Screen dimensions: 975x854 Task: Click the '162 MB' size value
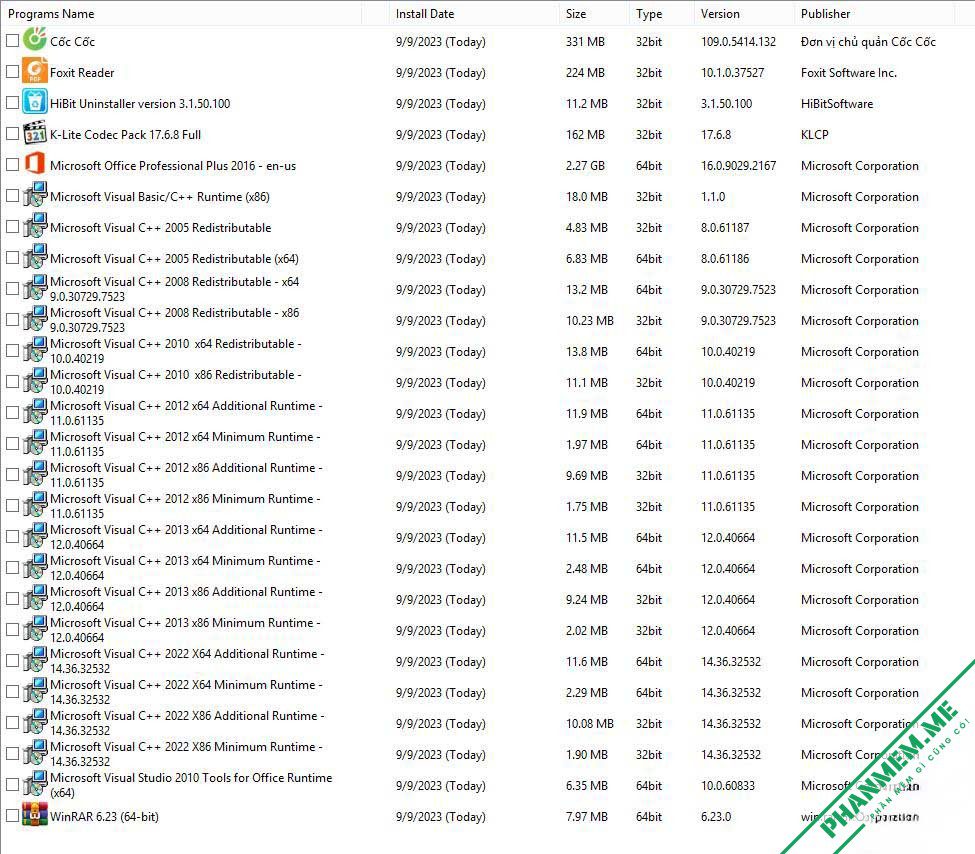tap(585, 135)
